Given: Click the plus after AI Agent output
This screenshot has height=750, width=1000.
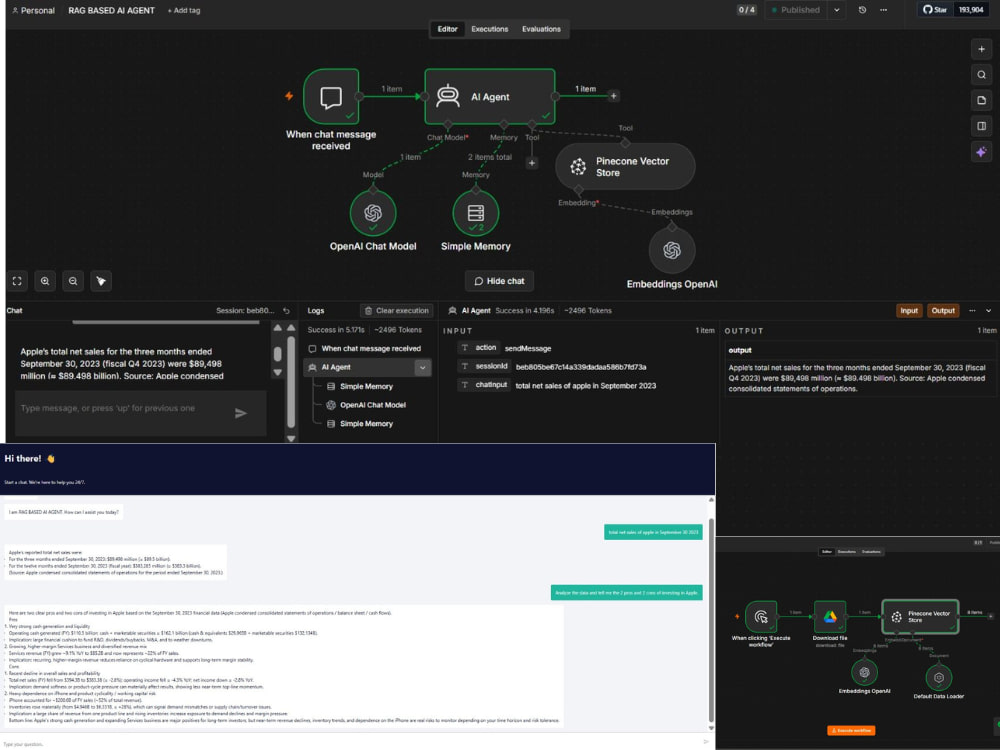Looking at the screenshot, I should tap(614, 96).
